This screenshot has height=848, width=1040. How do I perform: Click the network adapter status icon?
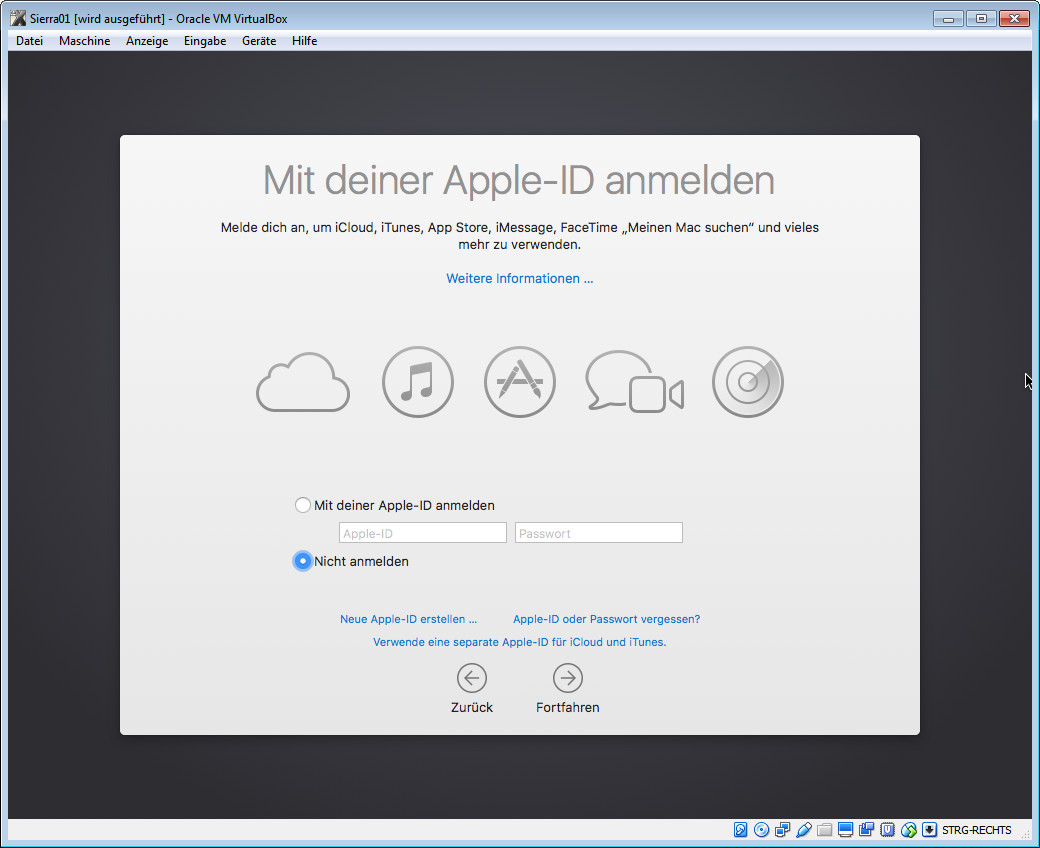pos(783,830)
